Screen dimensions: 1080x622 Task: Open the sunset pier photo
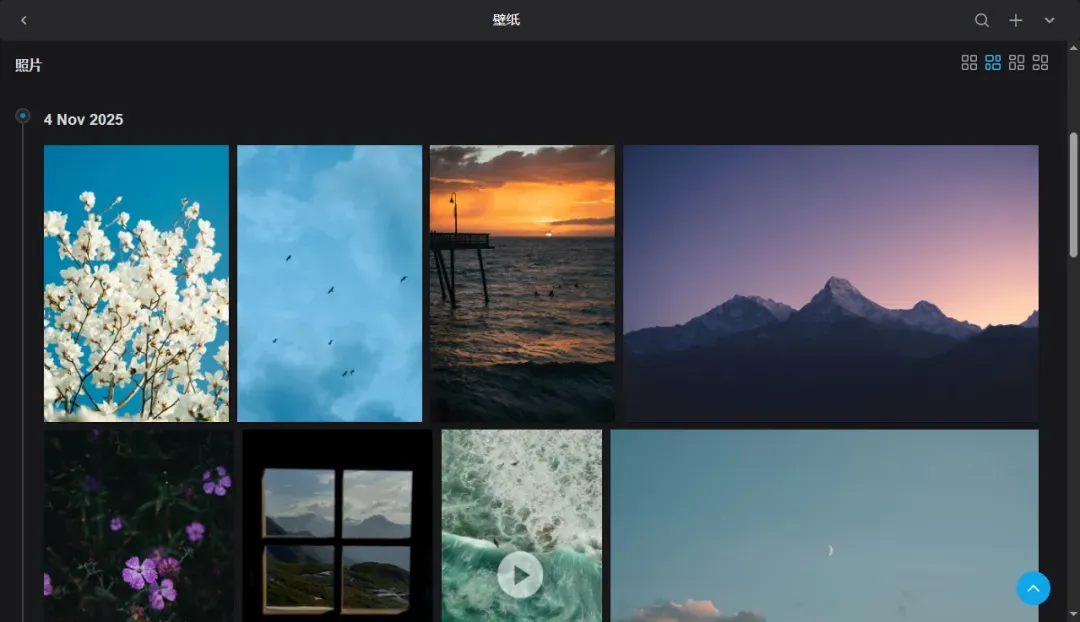(x=522, y=283)
